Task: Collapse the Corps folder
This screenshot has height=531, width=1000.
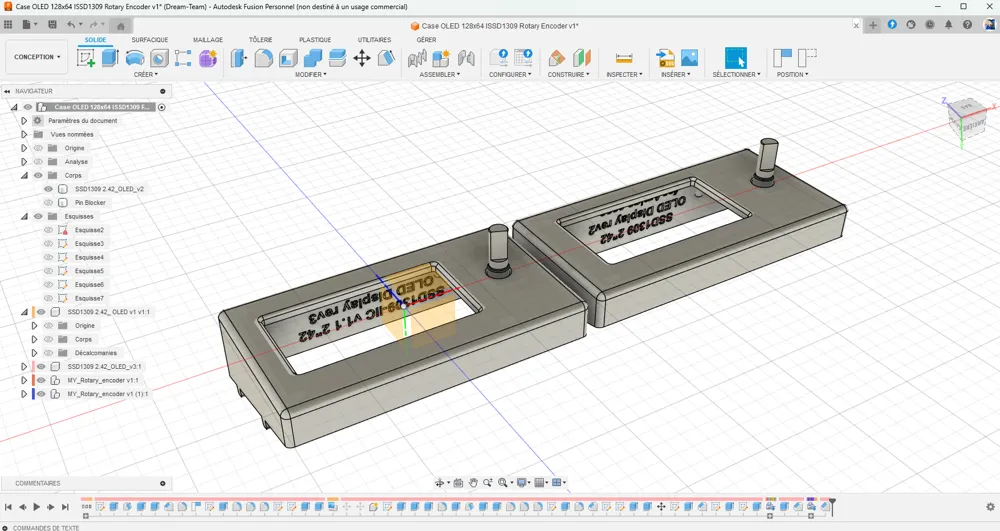Action: tap(24, 175)
